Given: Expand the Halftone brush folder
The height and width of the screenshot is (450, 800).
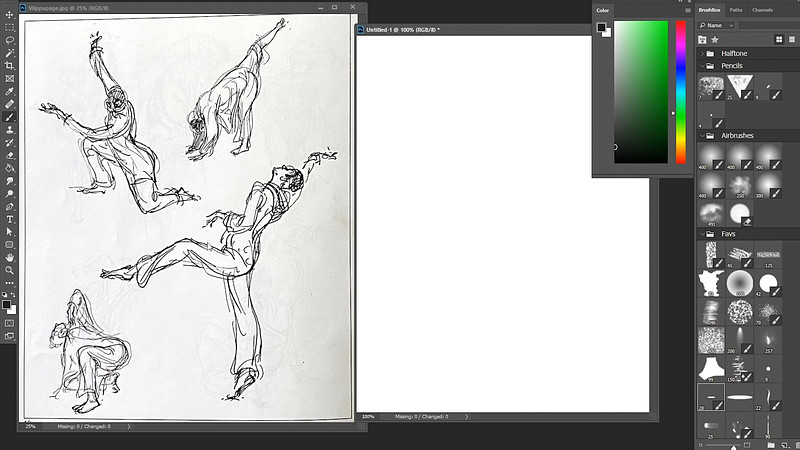Looking at the screenshot, I should (x=703, y=53).
